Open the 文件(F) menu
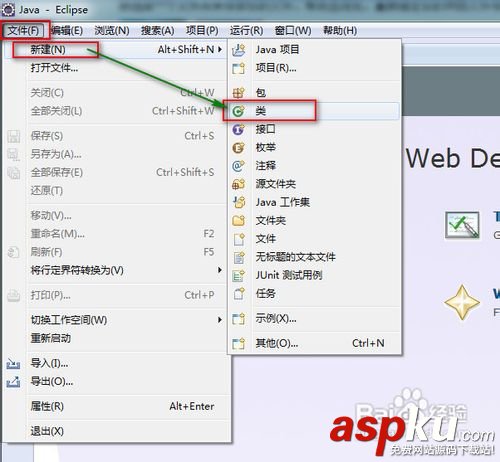 click(24, 31)
